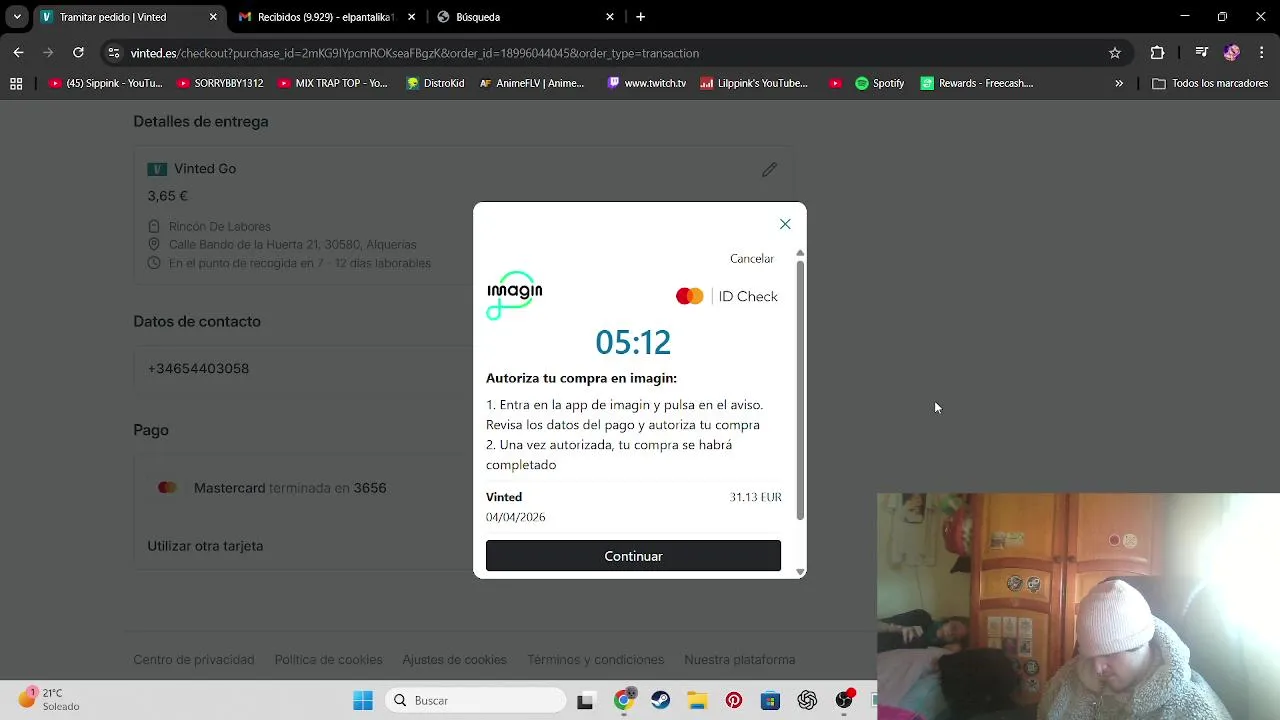Click the dialog's vertical scrollbar

coord(800,390)
